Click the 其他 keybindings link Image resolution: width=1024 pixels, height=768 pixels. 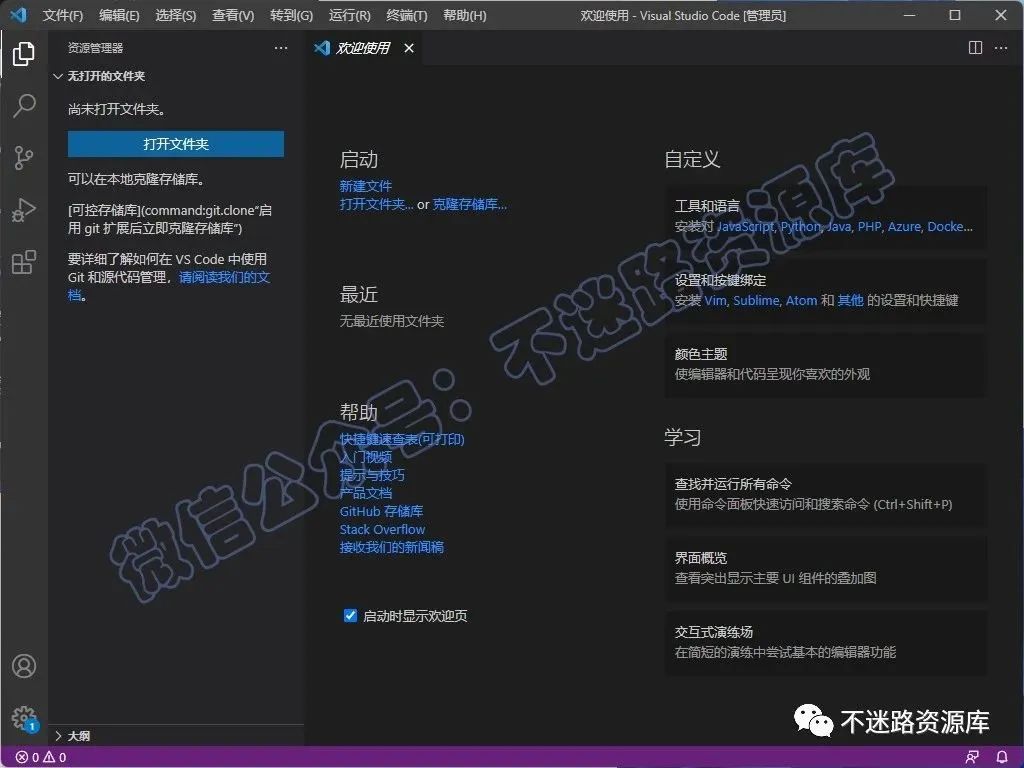850,300
